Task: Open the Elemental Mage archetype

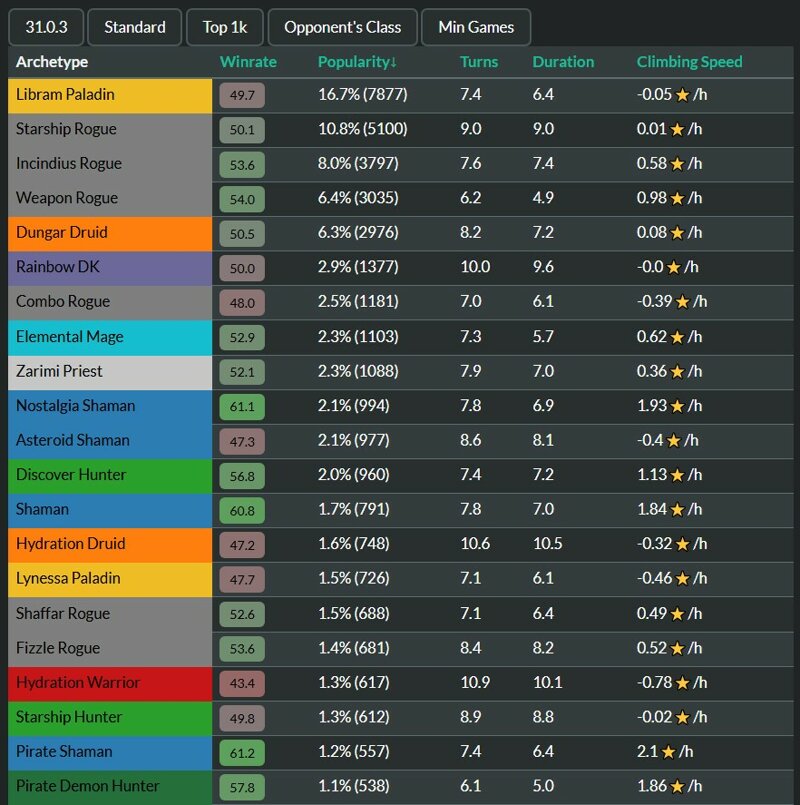Action: point(110,338)
